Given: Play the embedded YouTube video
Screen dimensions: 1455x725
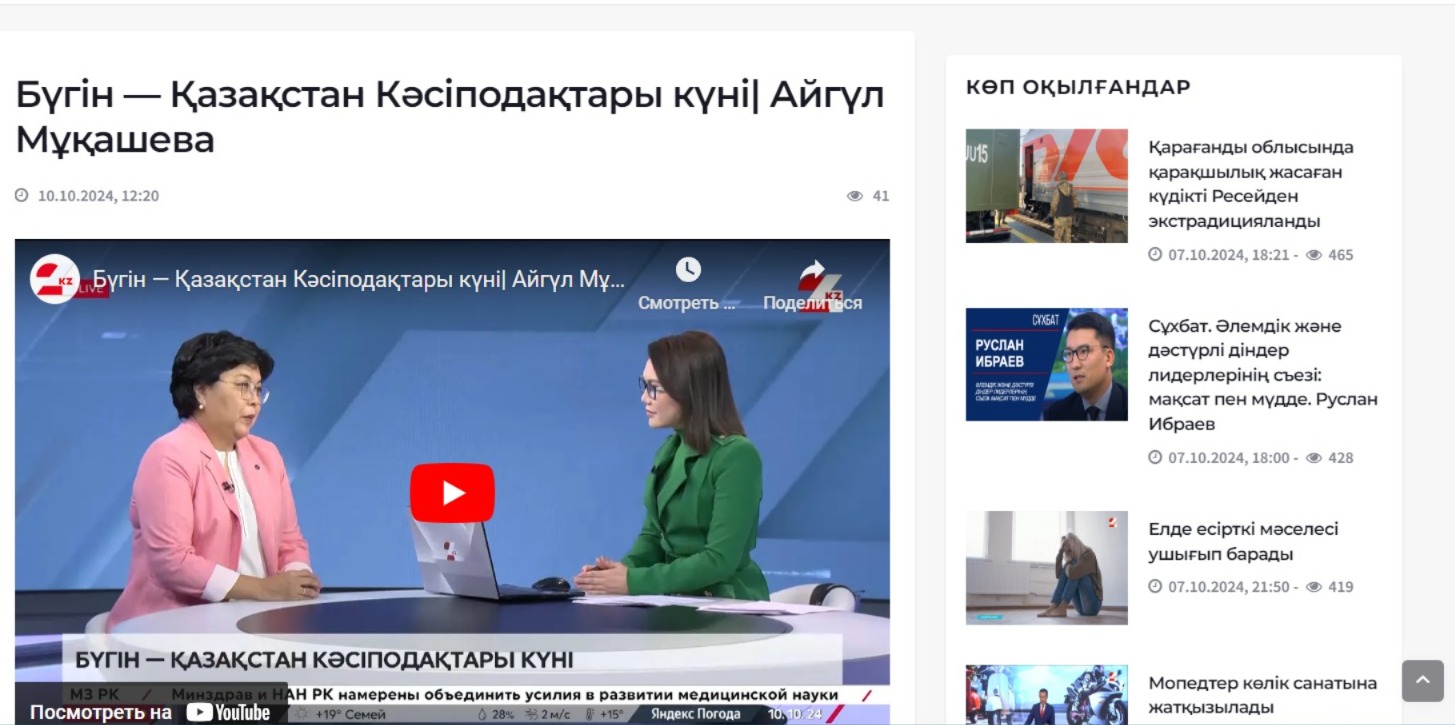Looking at the screenshot, I should (452, 493).
